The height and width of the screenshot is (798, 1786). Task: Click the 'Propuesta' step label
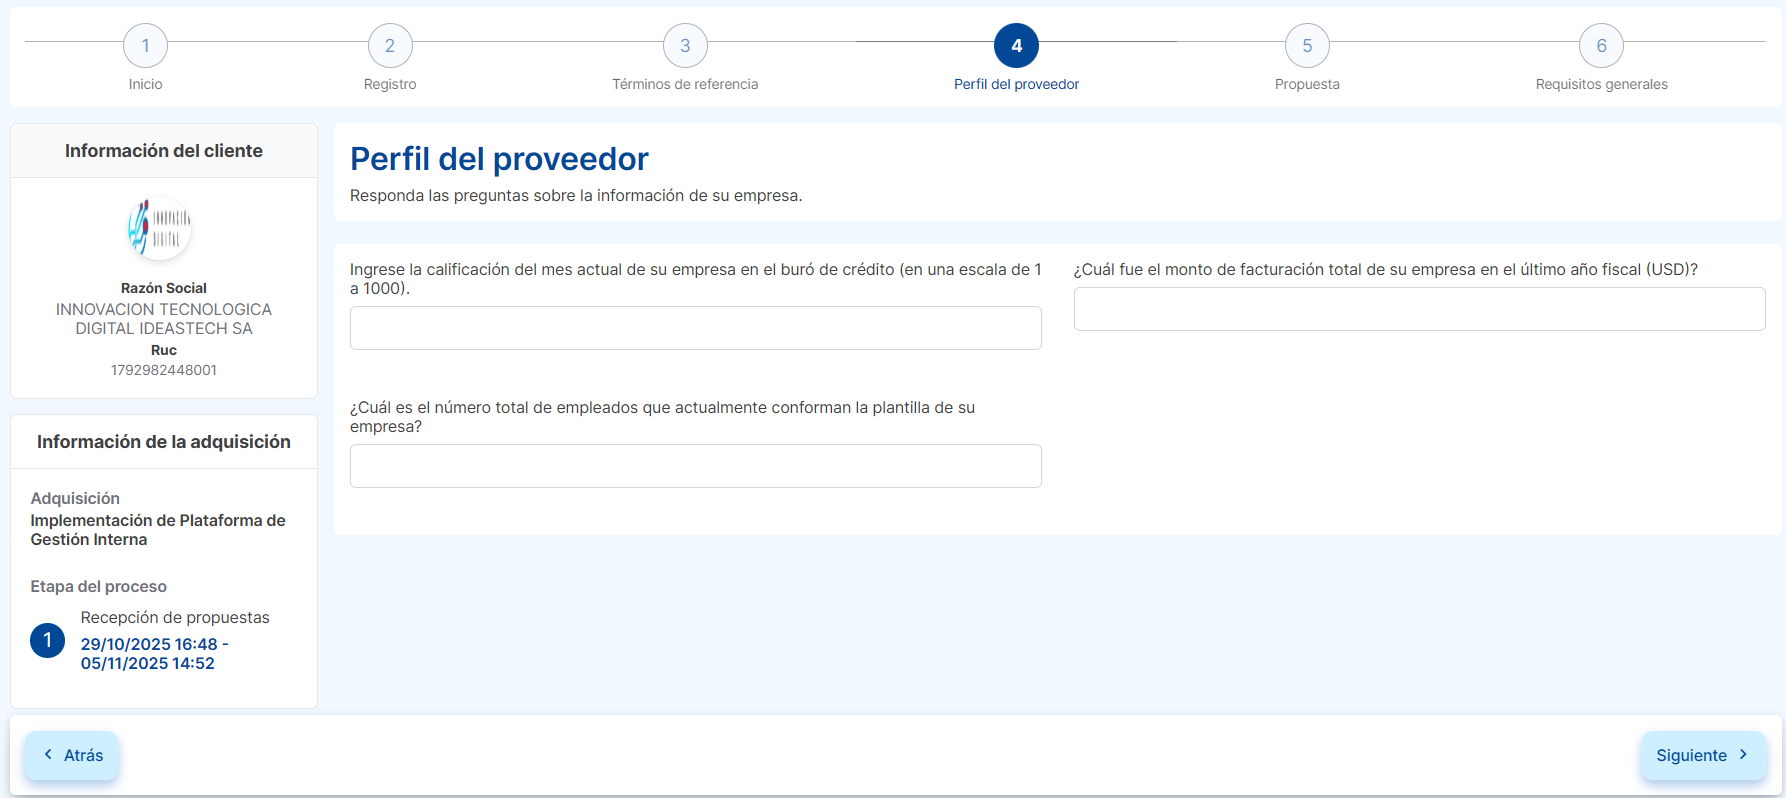[x=1307, y=84]
